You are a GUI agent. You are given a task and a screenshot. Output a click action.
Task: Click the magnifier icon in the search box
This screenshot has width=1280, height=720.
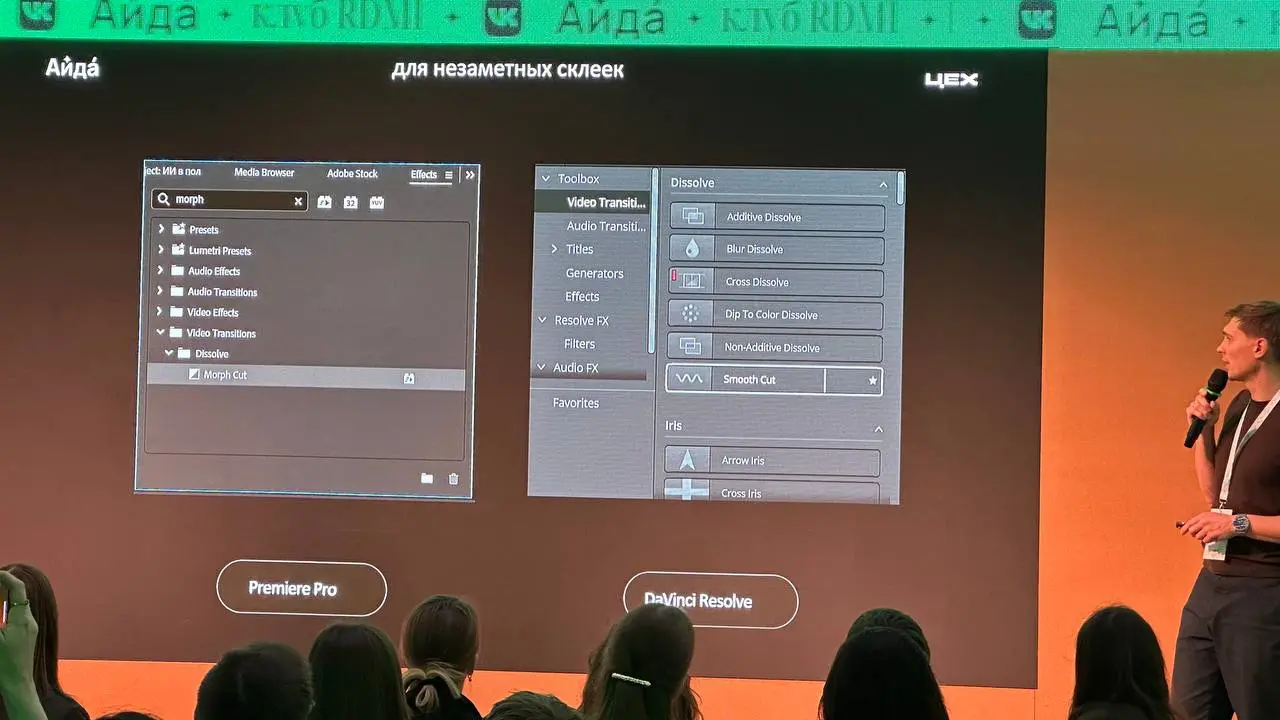(x=164, y=200)
